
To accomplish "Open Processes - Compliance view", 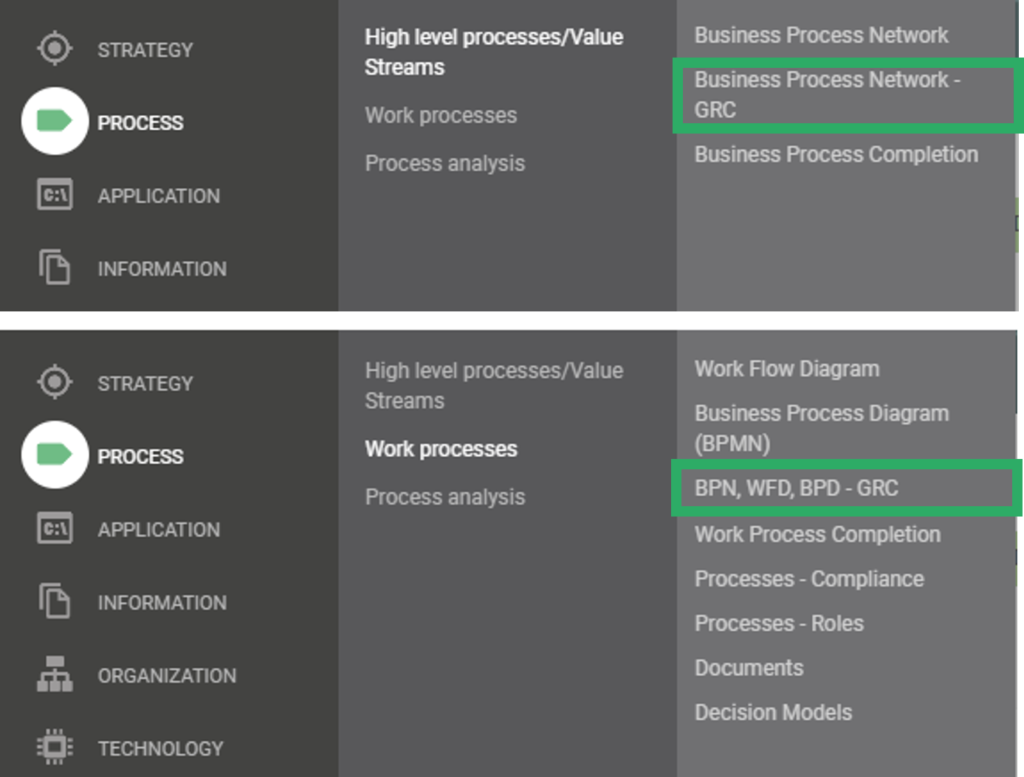I will [x=810, y=578].
